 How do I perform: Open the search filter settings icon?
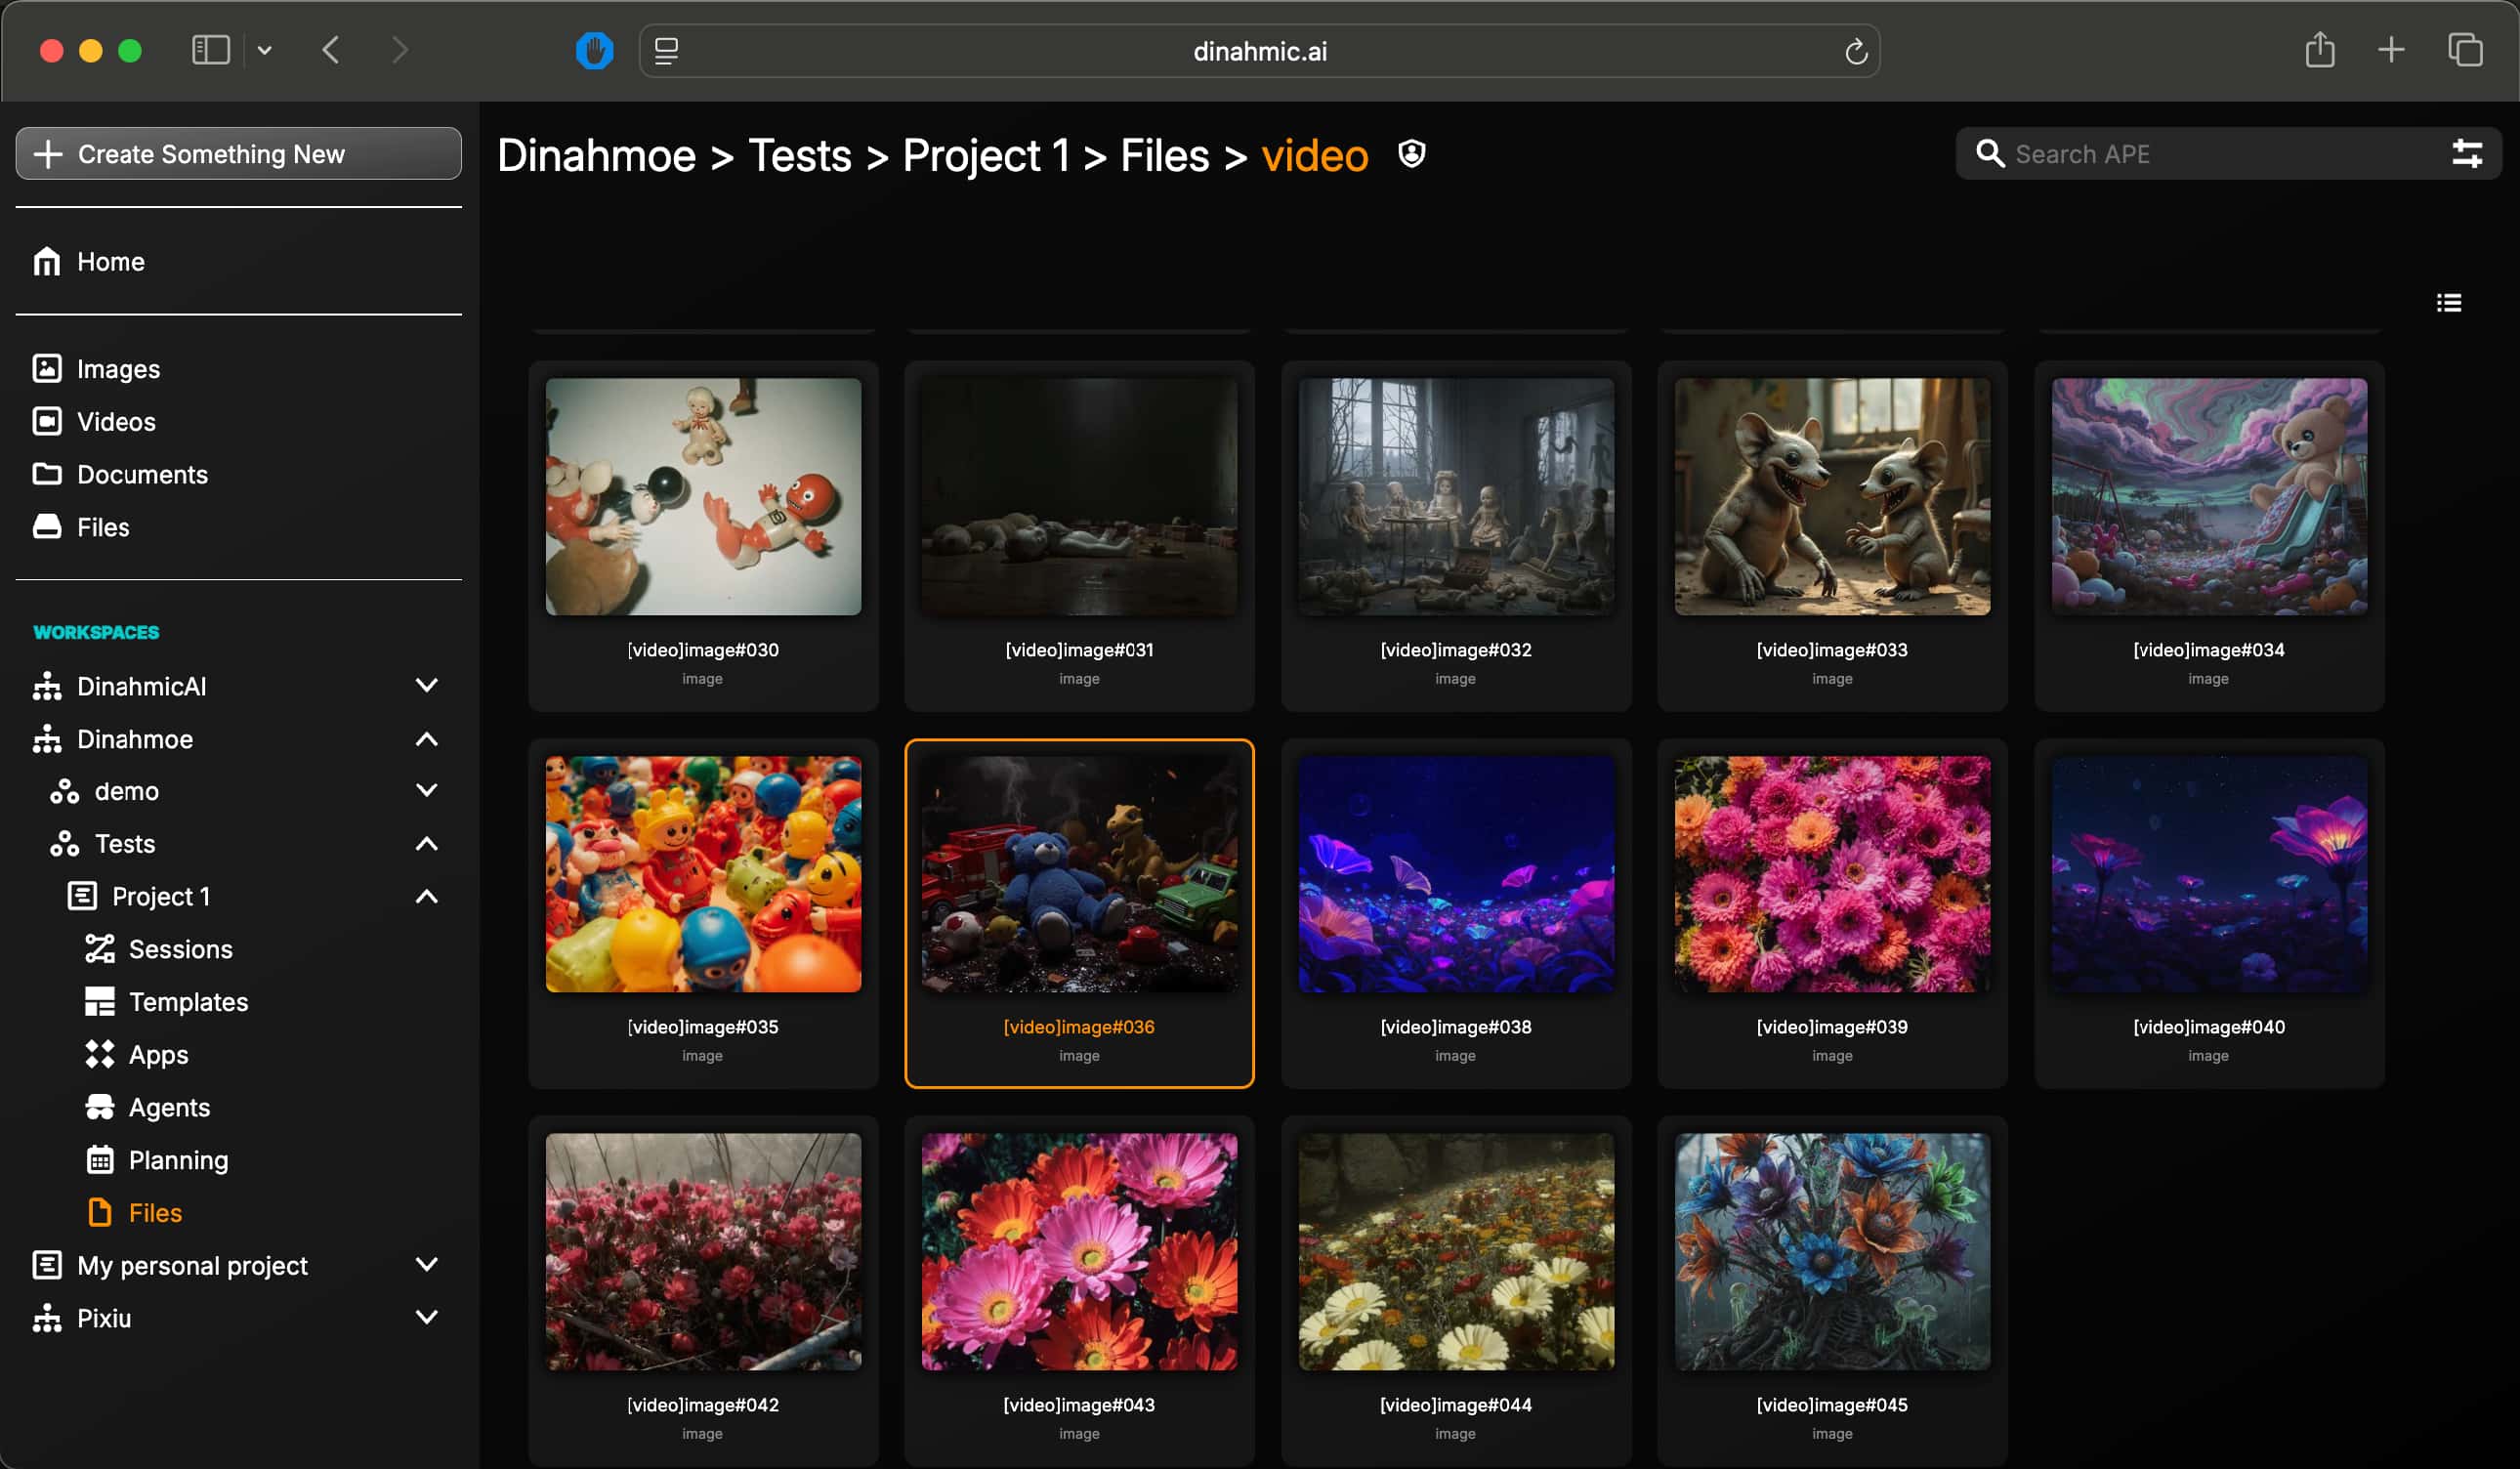(x=2467, y=153)
